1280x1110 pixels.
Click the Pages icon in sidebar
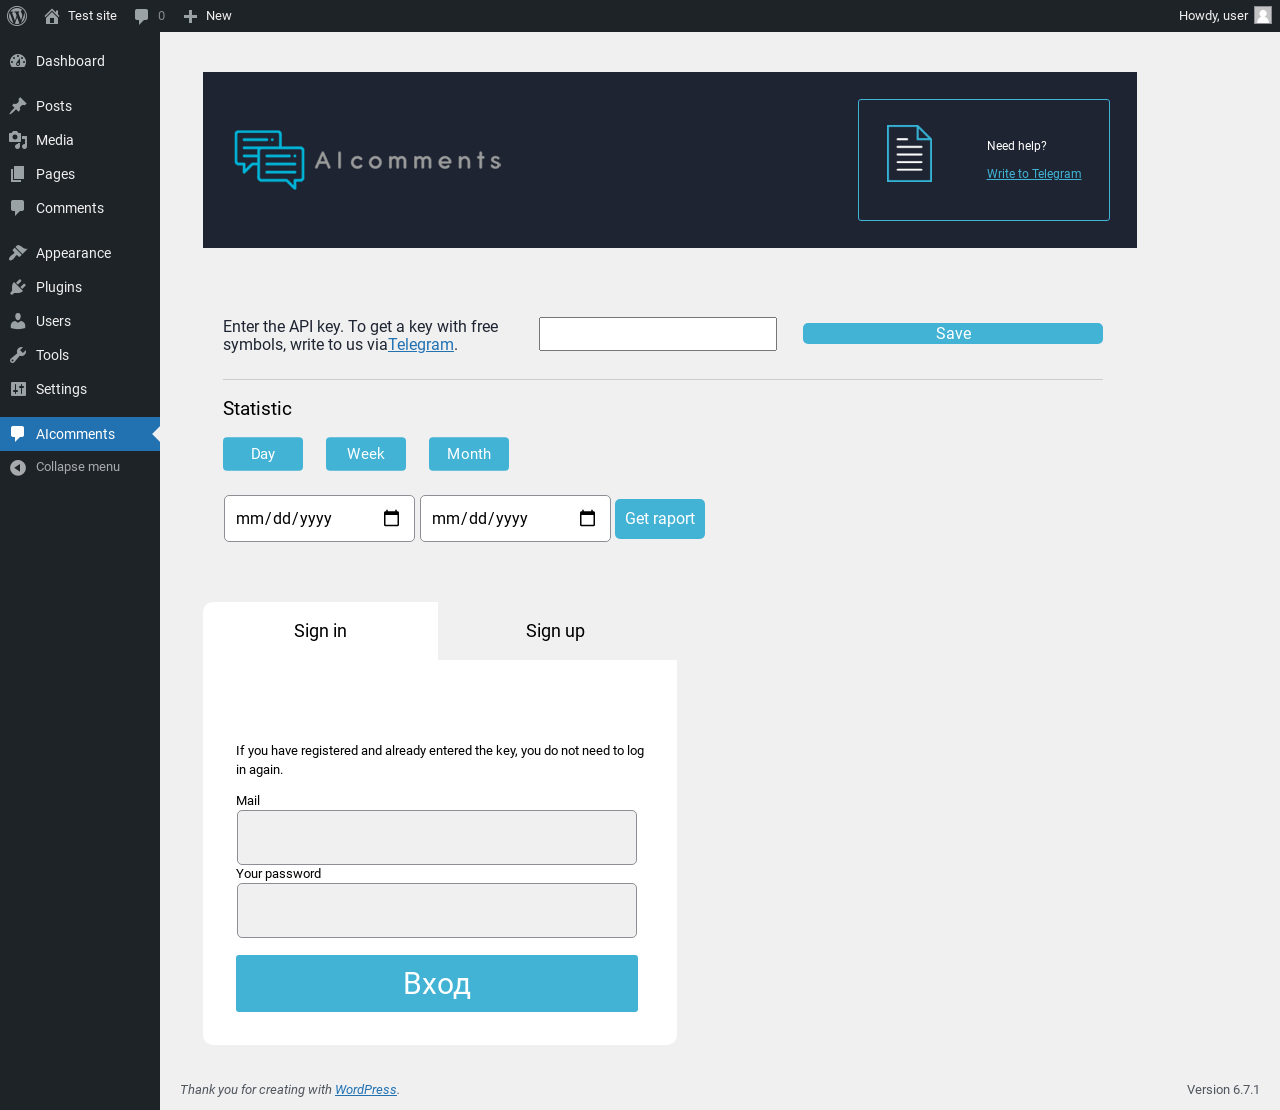(18, 174)
